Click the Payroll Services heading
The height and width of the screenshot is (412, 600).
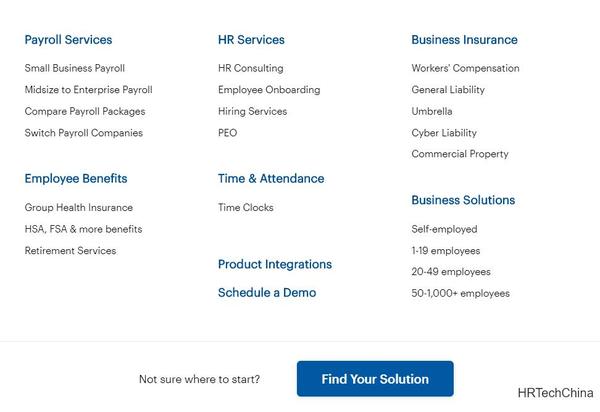click(x=68, y=40)
